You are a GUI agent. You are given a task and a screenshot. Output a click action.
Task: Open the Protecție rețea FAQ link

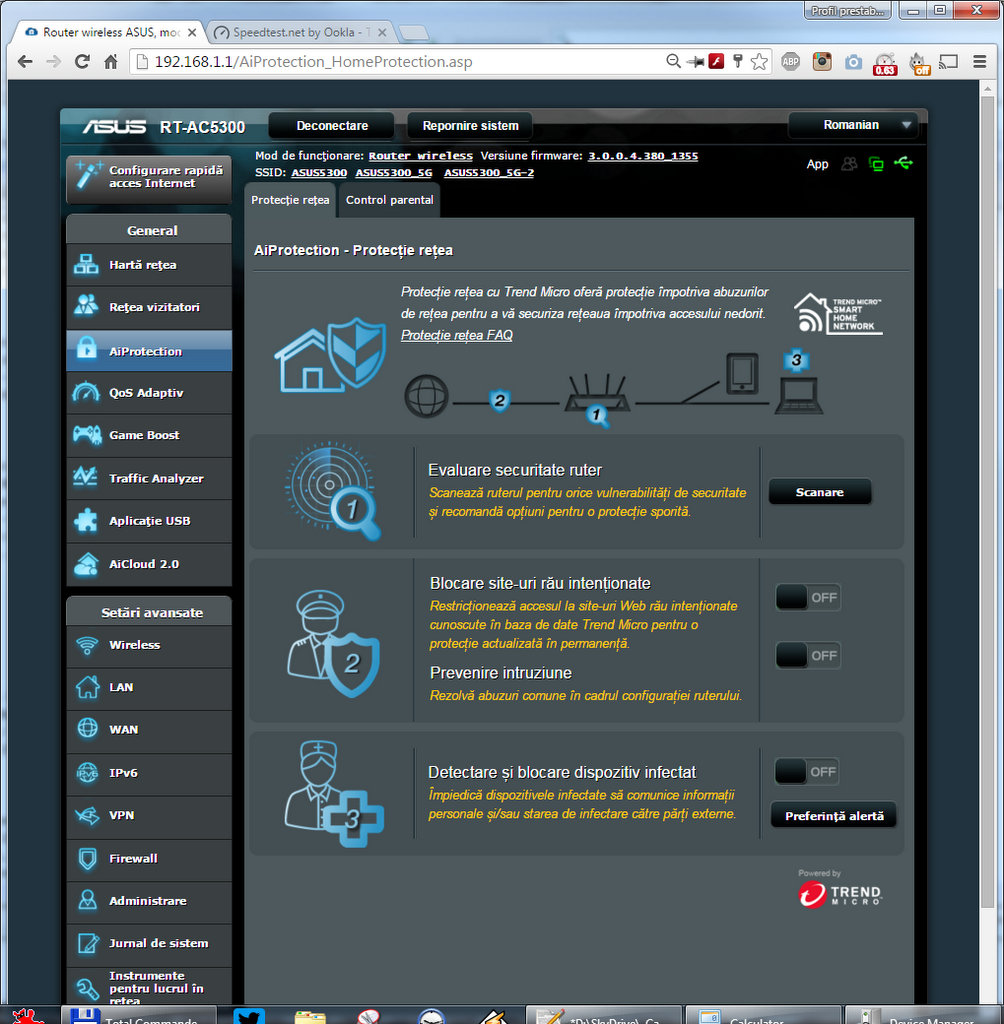point(457,335)
